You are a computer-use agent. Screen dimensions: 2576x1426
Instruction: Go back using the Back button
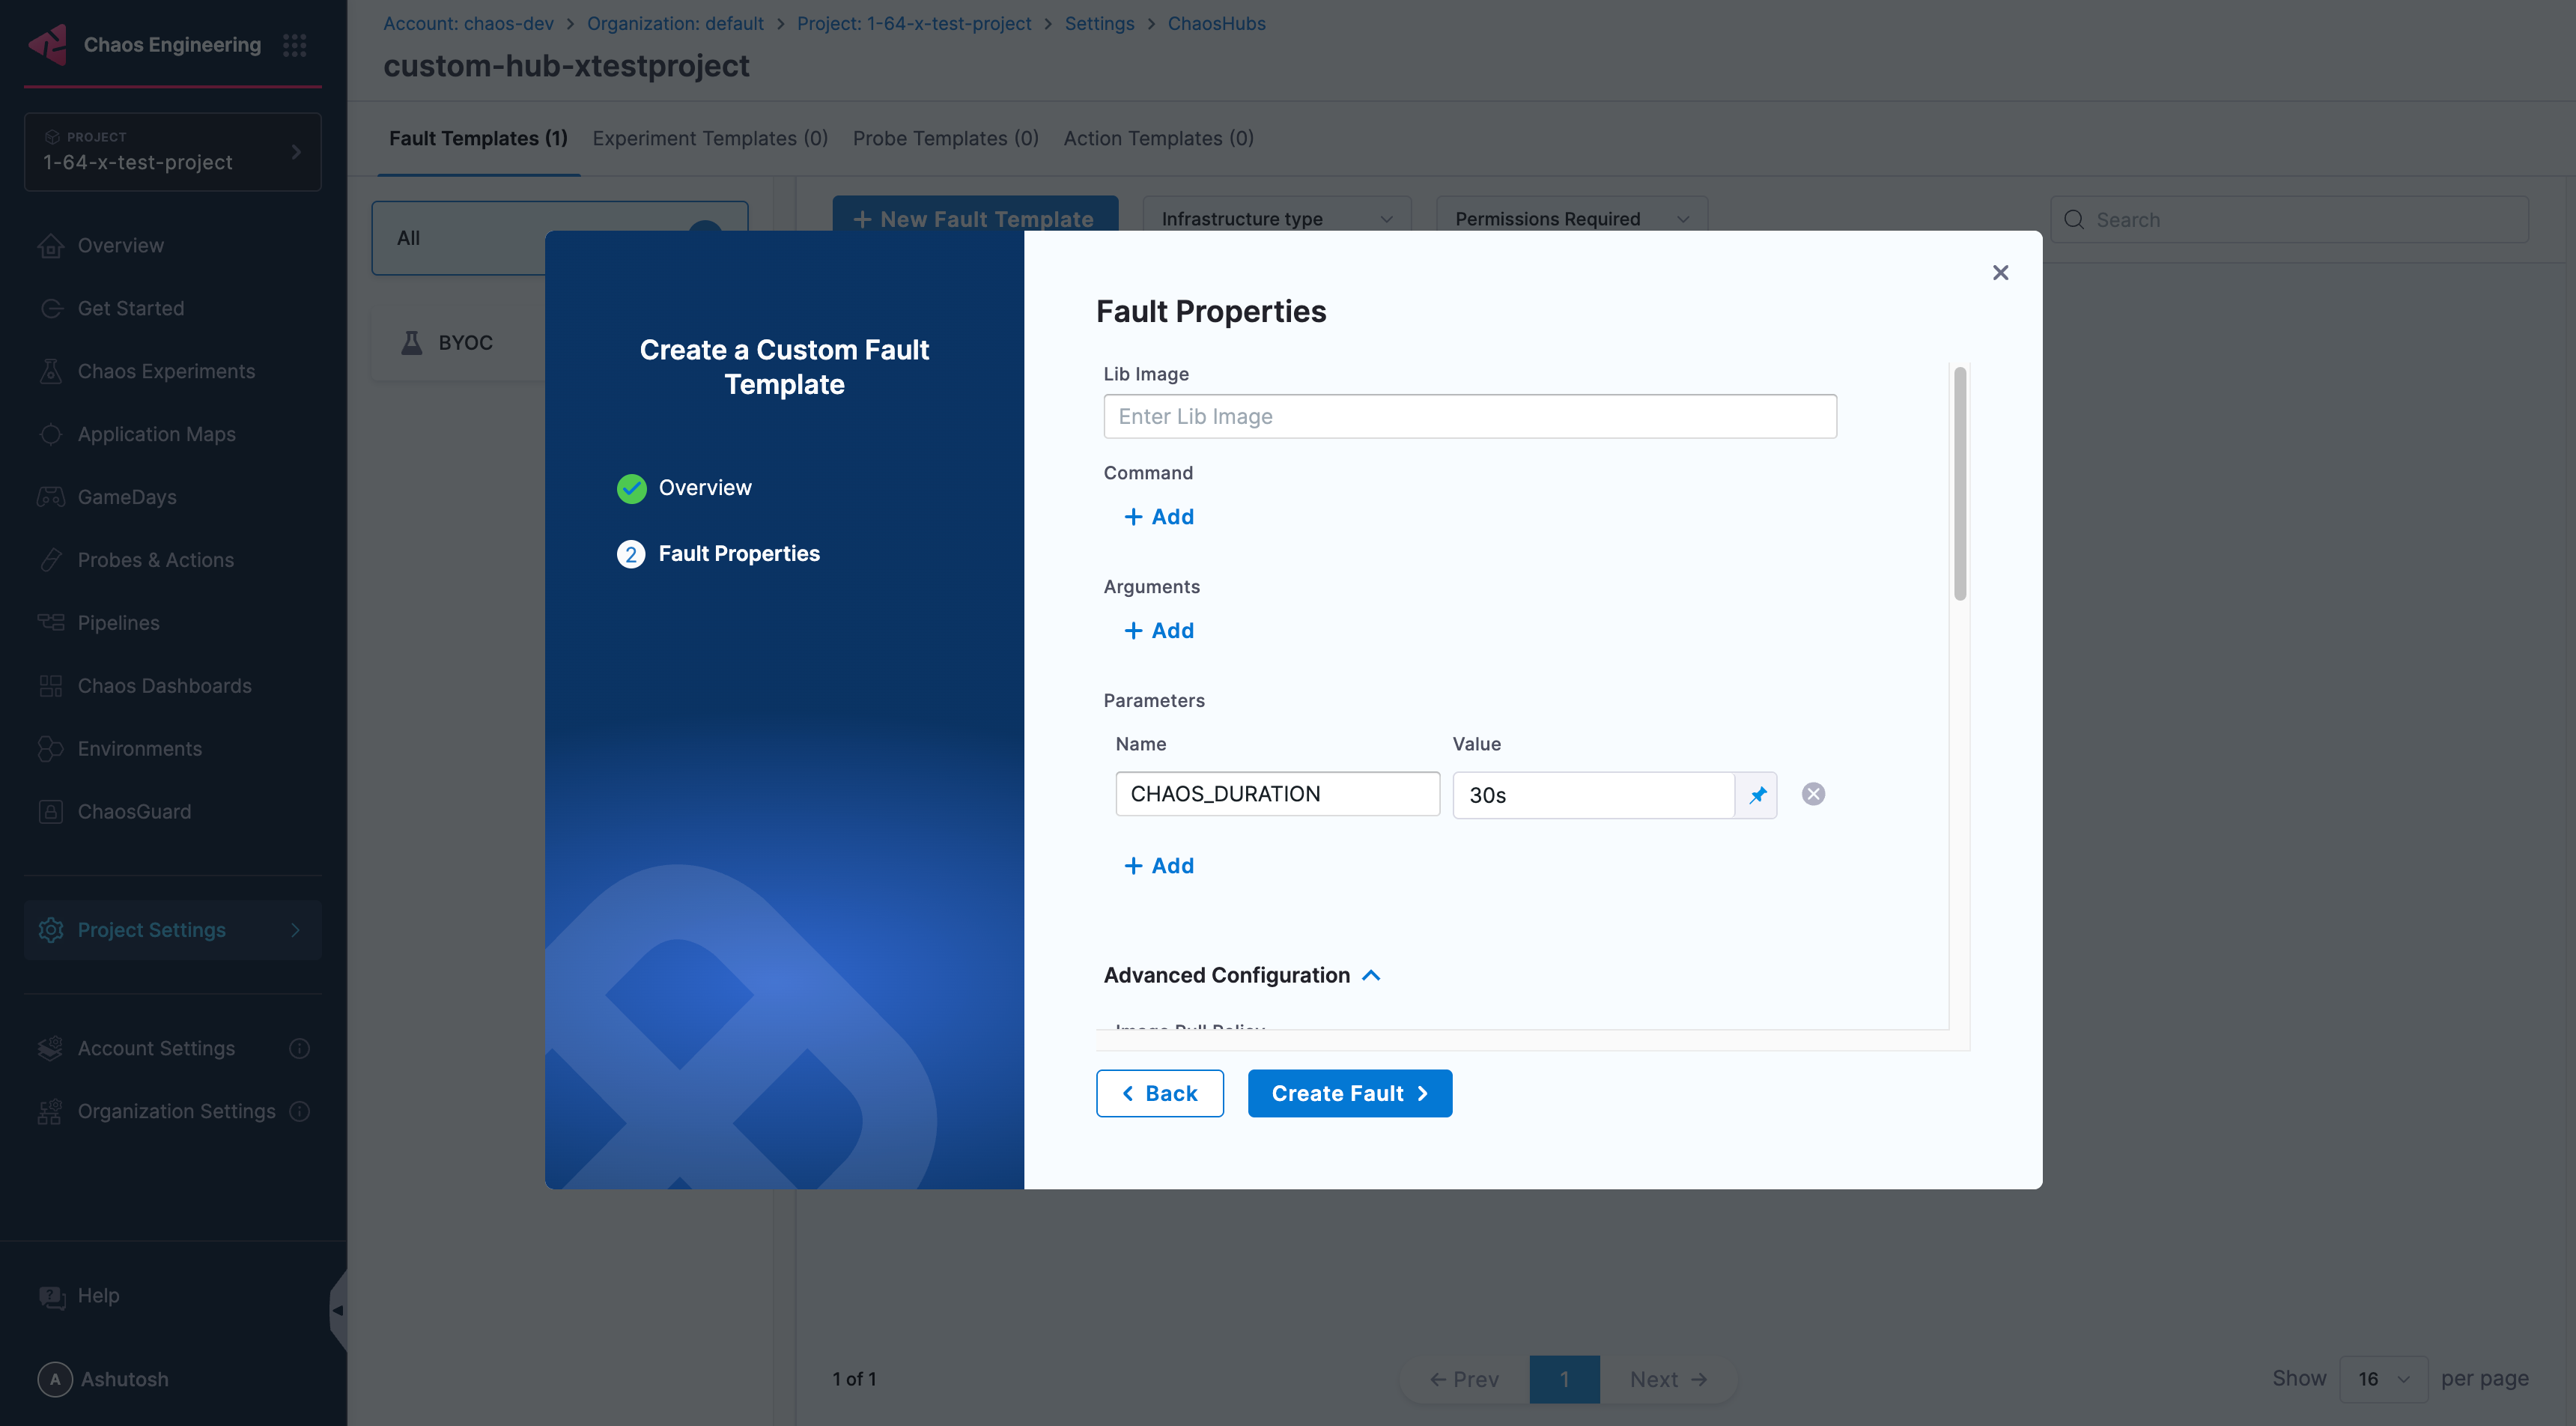(x=1160, y=1093)
